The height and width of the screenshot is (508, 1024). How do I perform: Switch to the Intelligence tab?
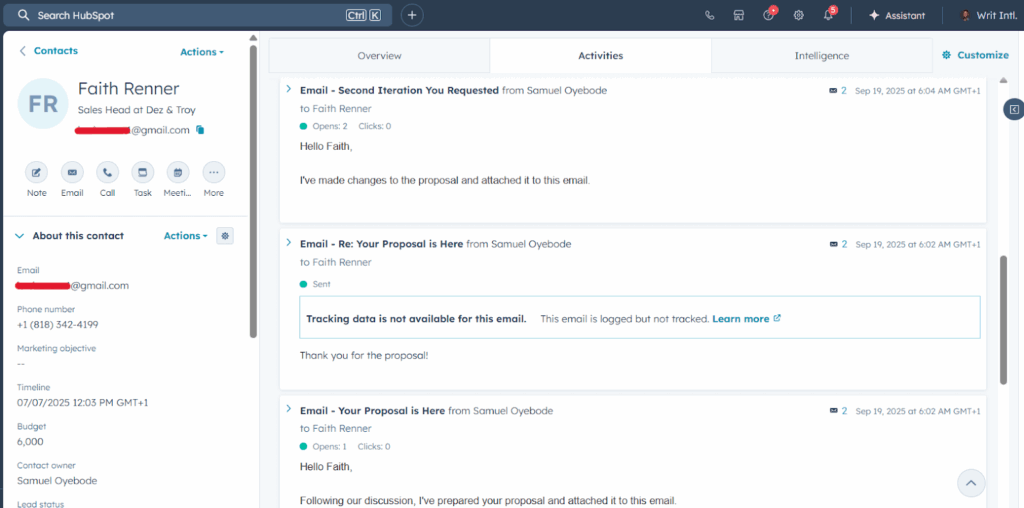pyautogui.click(x=821, y=56)
